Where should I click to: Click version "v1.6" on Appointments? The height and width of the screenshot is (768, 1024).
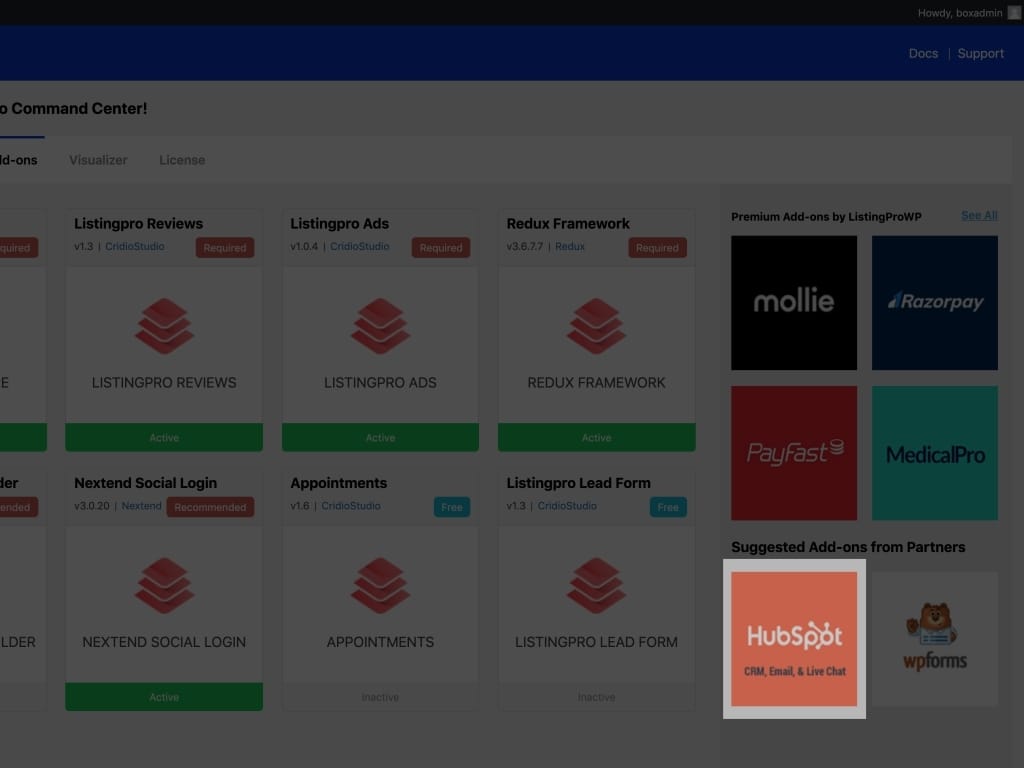point(300,505)
